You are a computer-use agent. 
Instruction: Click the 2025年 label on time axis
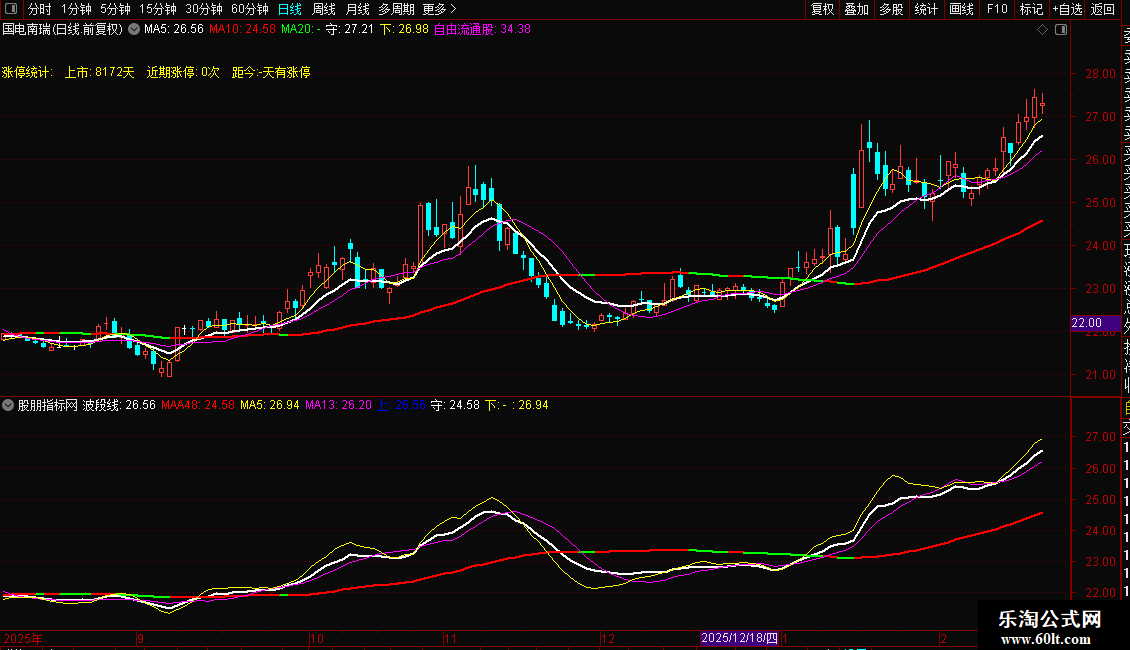click(x=23, y=638)
